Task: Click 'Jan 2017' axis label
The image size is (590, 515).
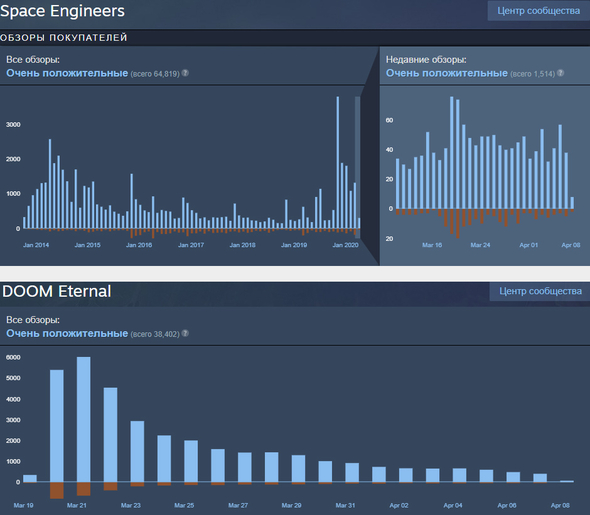Action: (191, 245)
